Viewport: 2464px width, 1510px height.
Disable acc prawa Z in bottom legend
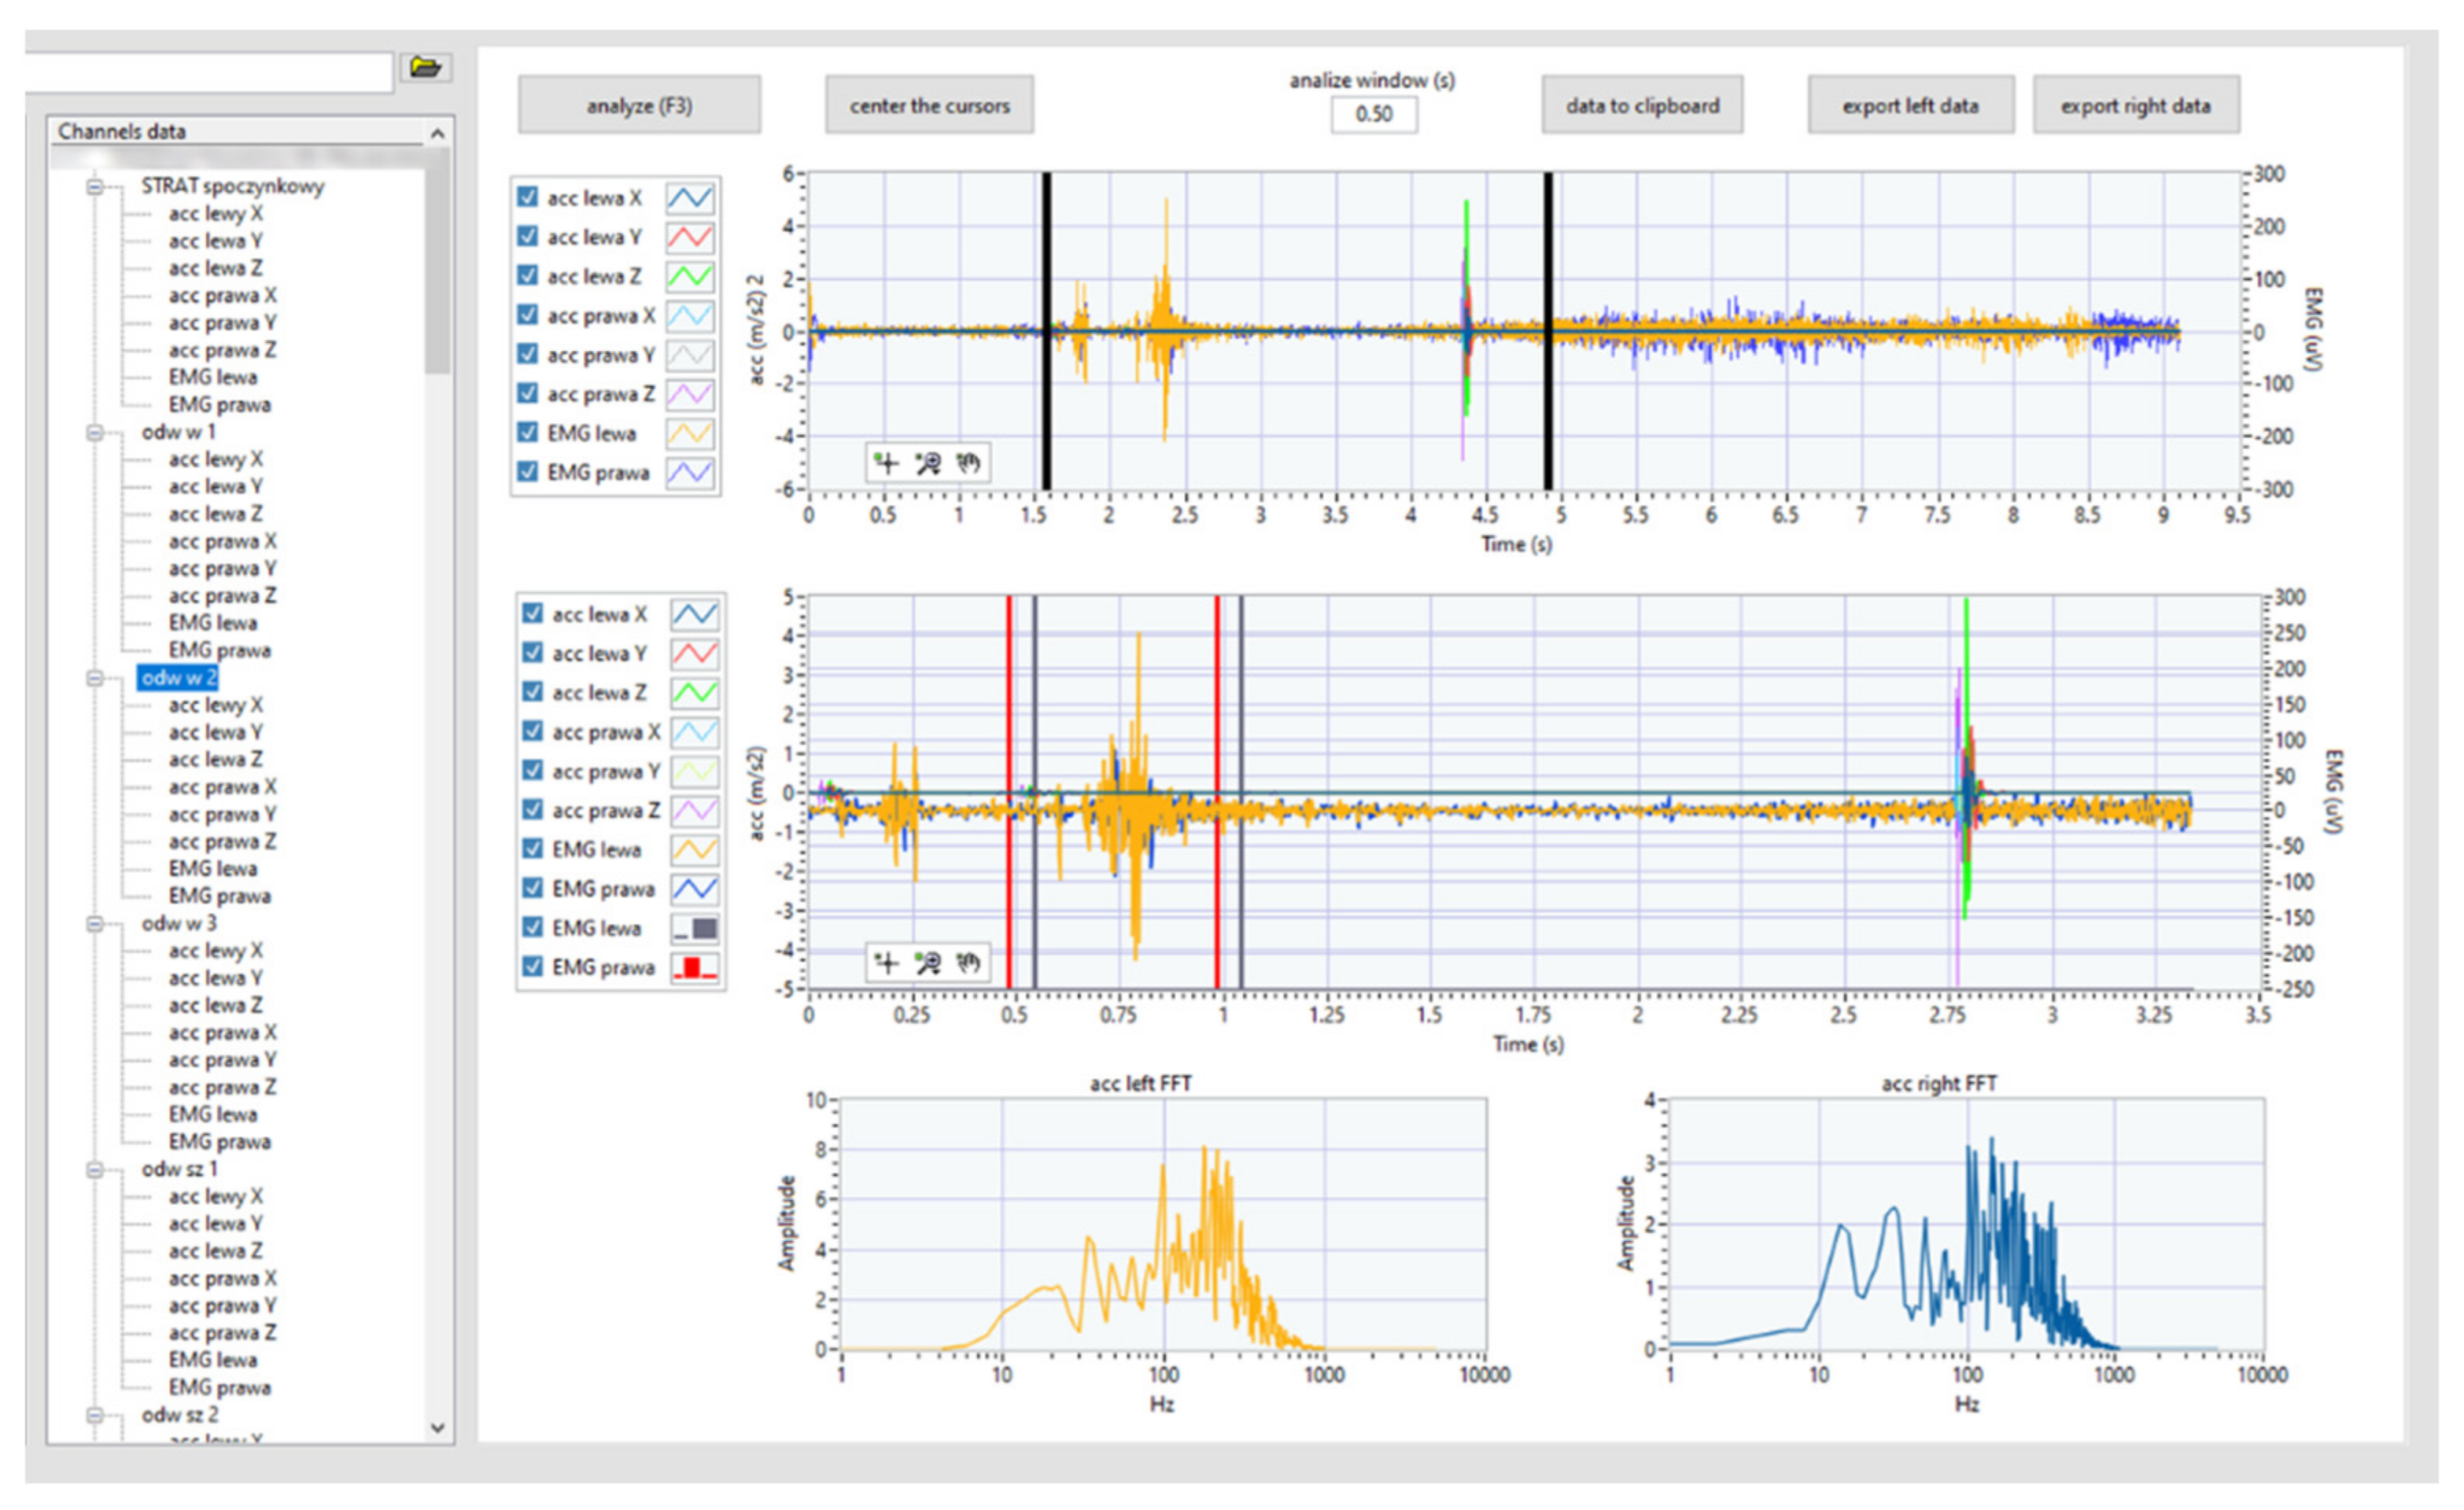[533, 809]
